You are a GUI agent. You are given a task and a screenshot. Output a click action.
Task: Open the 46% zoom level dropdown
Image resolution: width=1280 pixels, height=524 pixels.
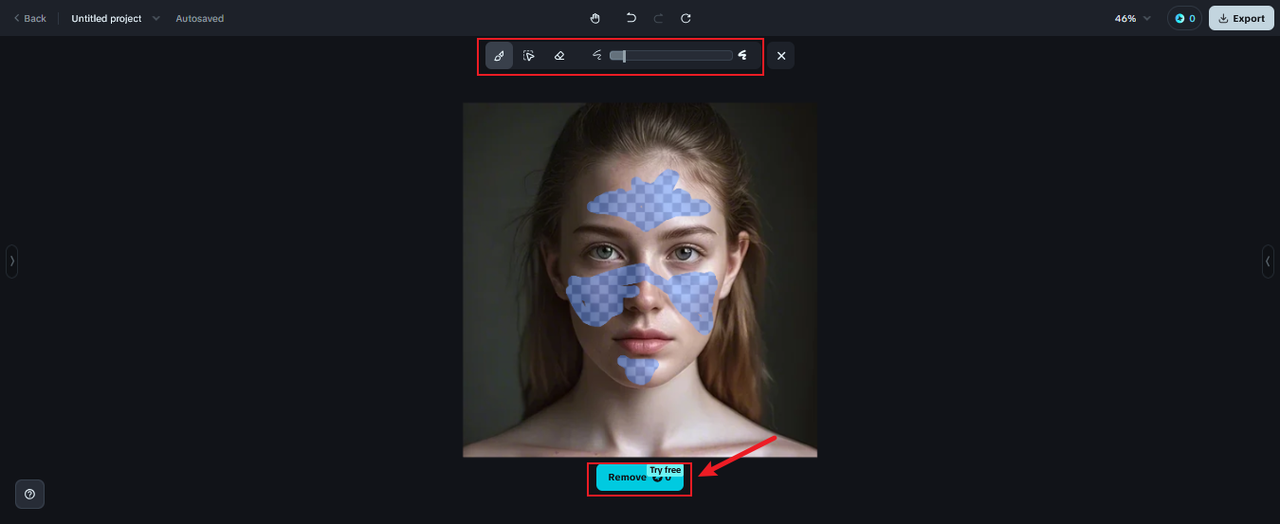pyautogui.click(x=1133, y=18)
